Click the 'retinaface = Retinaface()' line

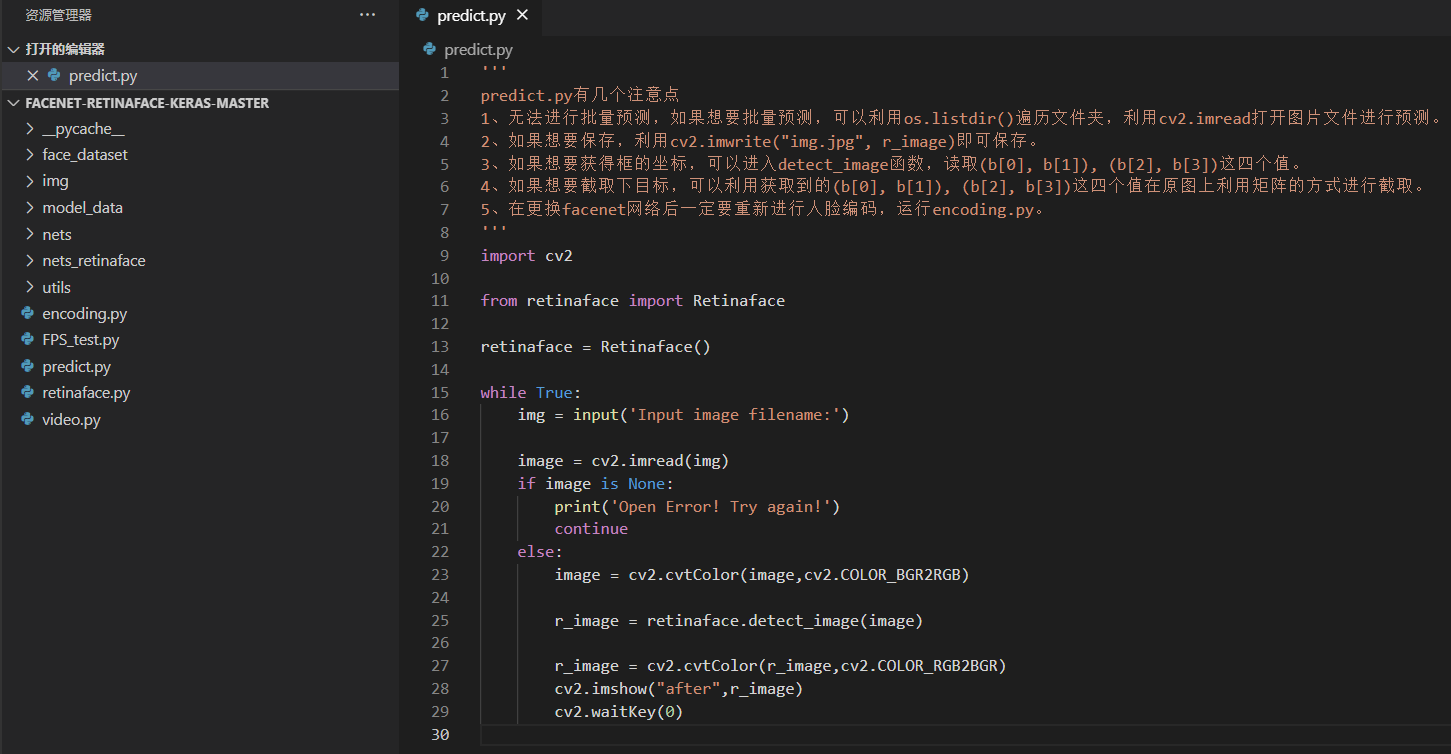coord(596,347)
